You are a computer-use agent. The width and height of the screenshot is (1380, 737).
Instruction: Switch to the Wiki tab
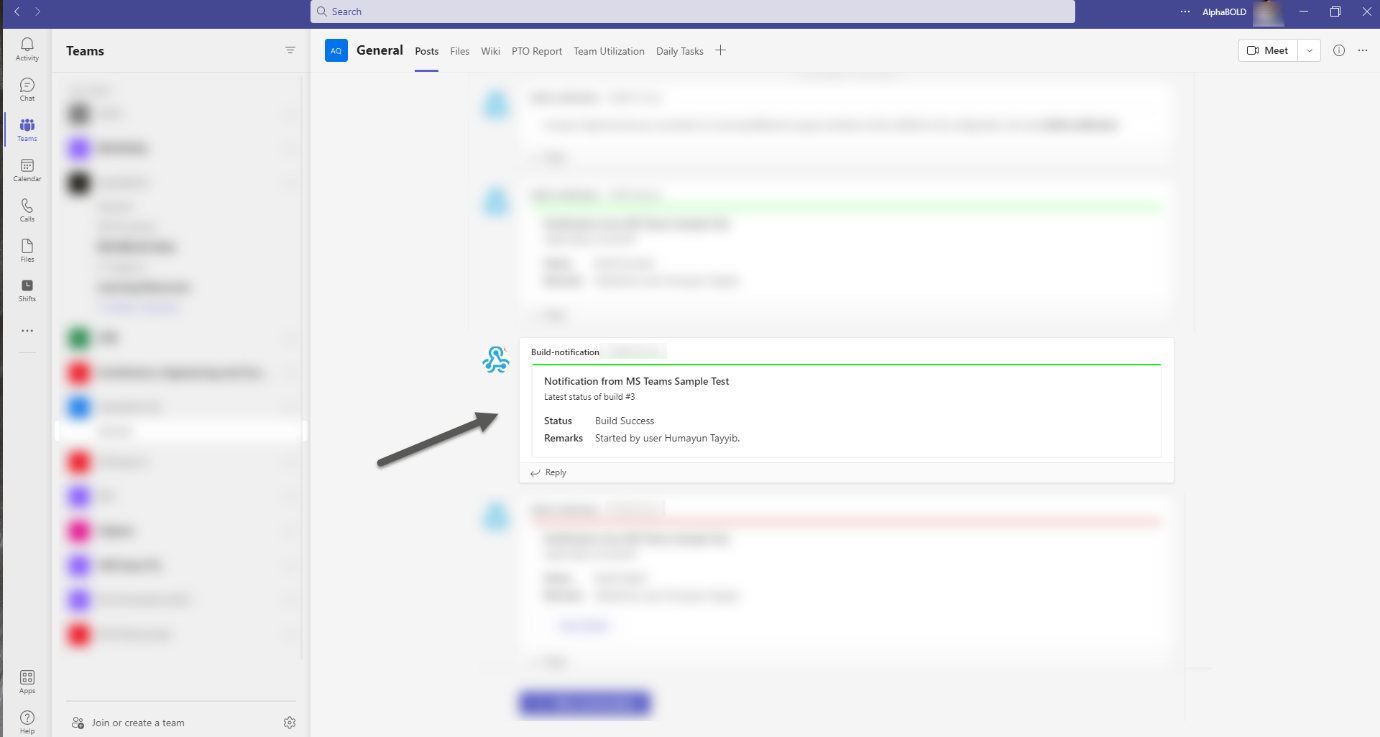(x=490, y=51)
